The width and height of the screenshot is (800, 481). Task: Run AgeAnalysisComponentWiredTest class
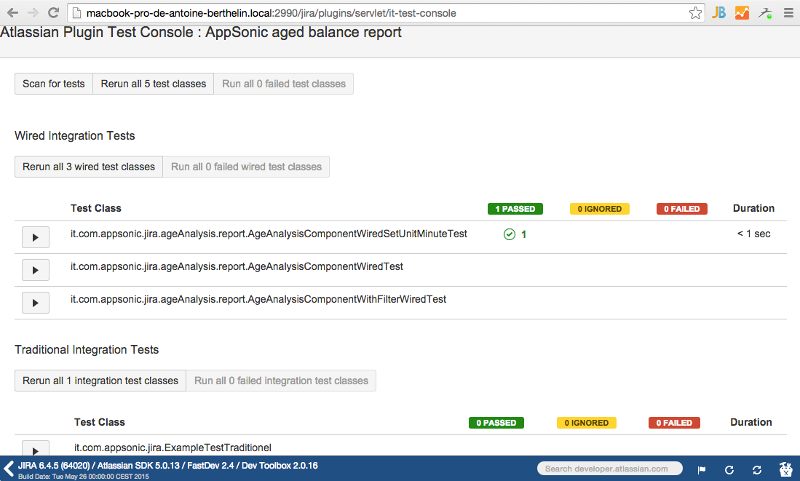[x=36, y=270]
